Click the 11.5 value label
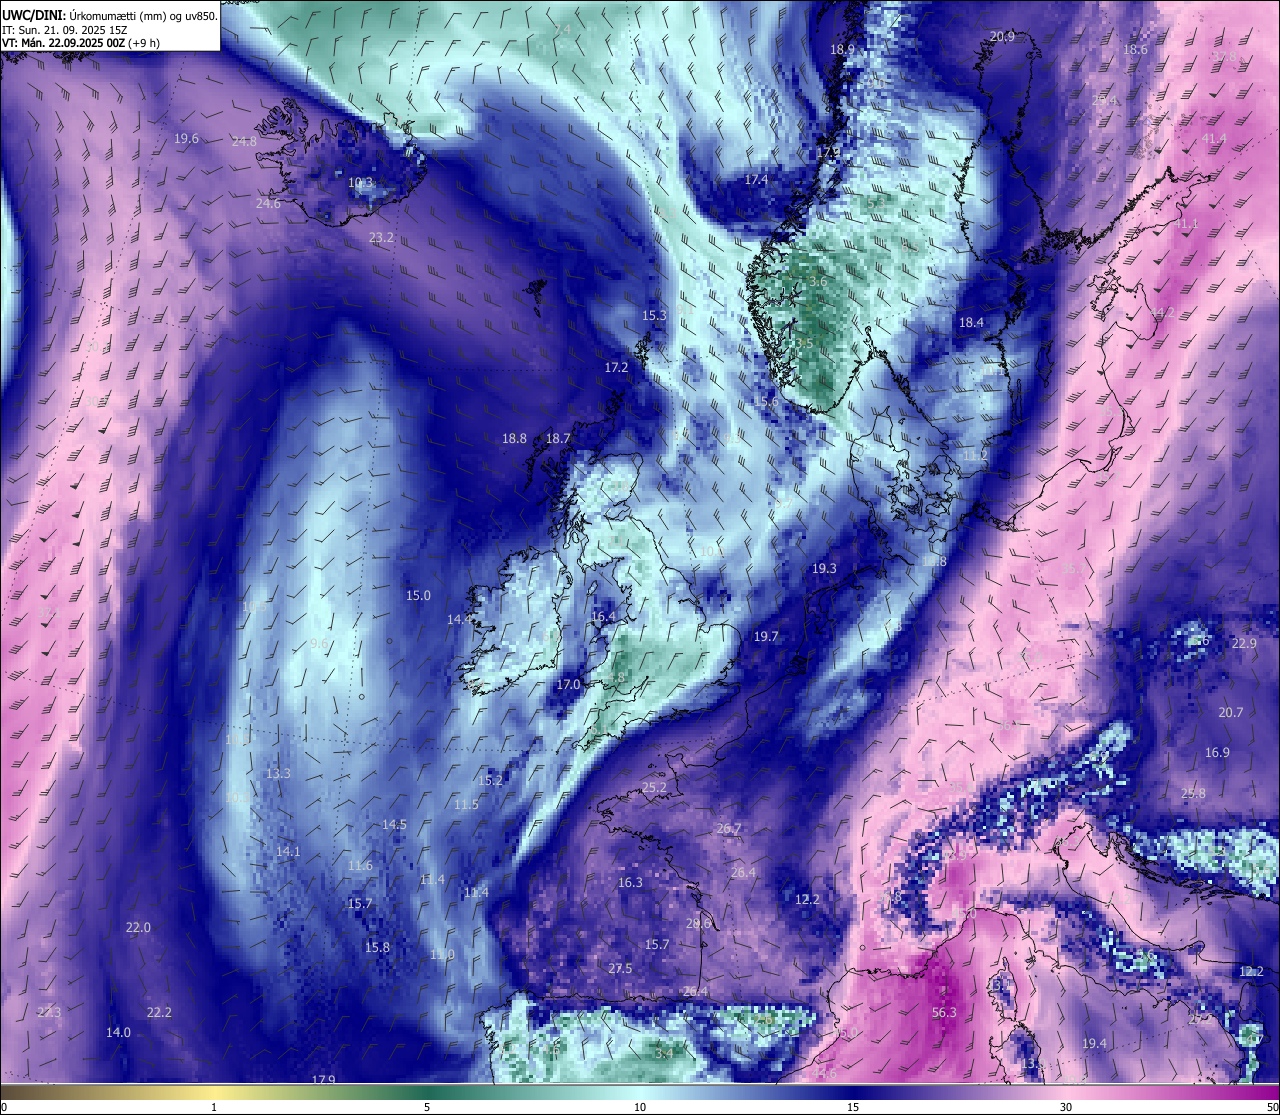 pyautogui.click(x=466, y=804)
